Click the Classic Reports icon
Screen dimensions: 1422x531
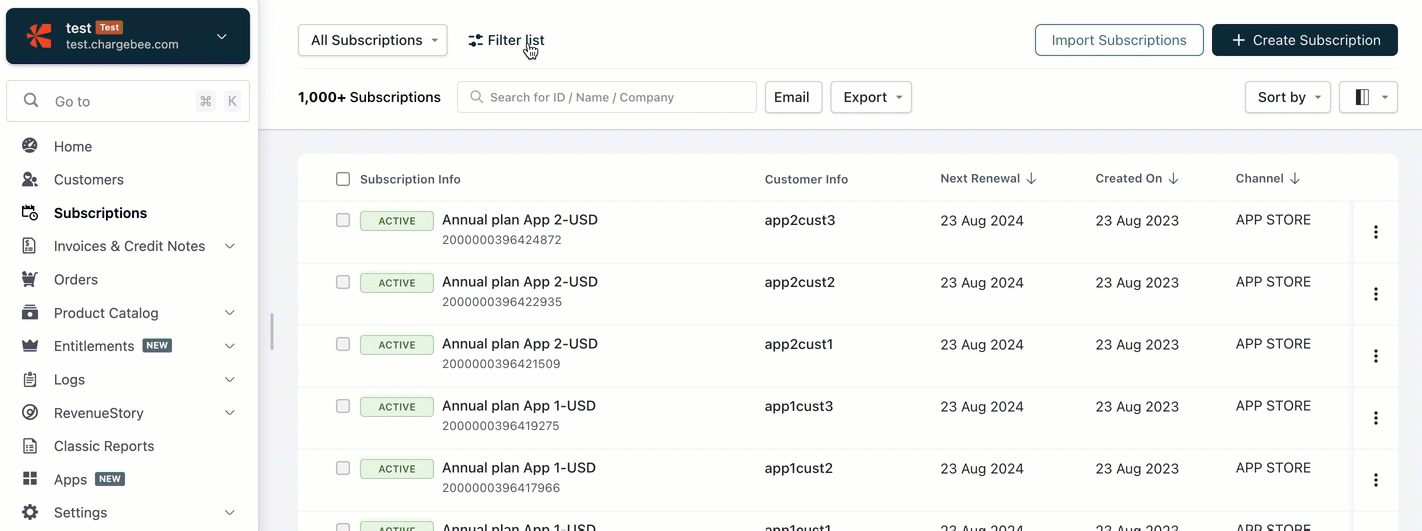coord(30,446)
